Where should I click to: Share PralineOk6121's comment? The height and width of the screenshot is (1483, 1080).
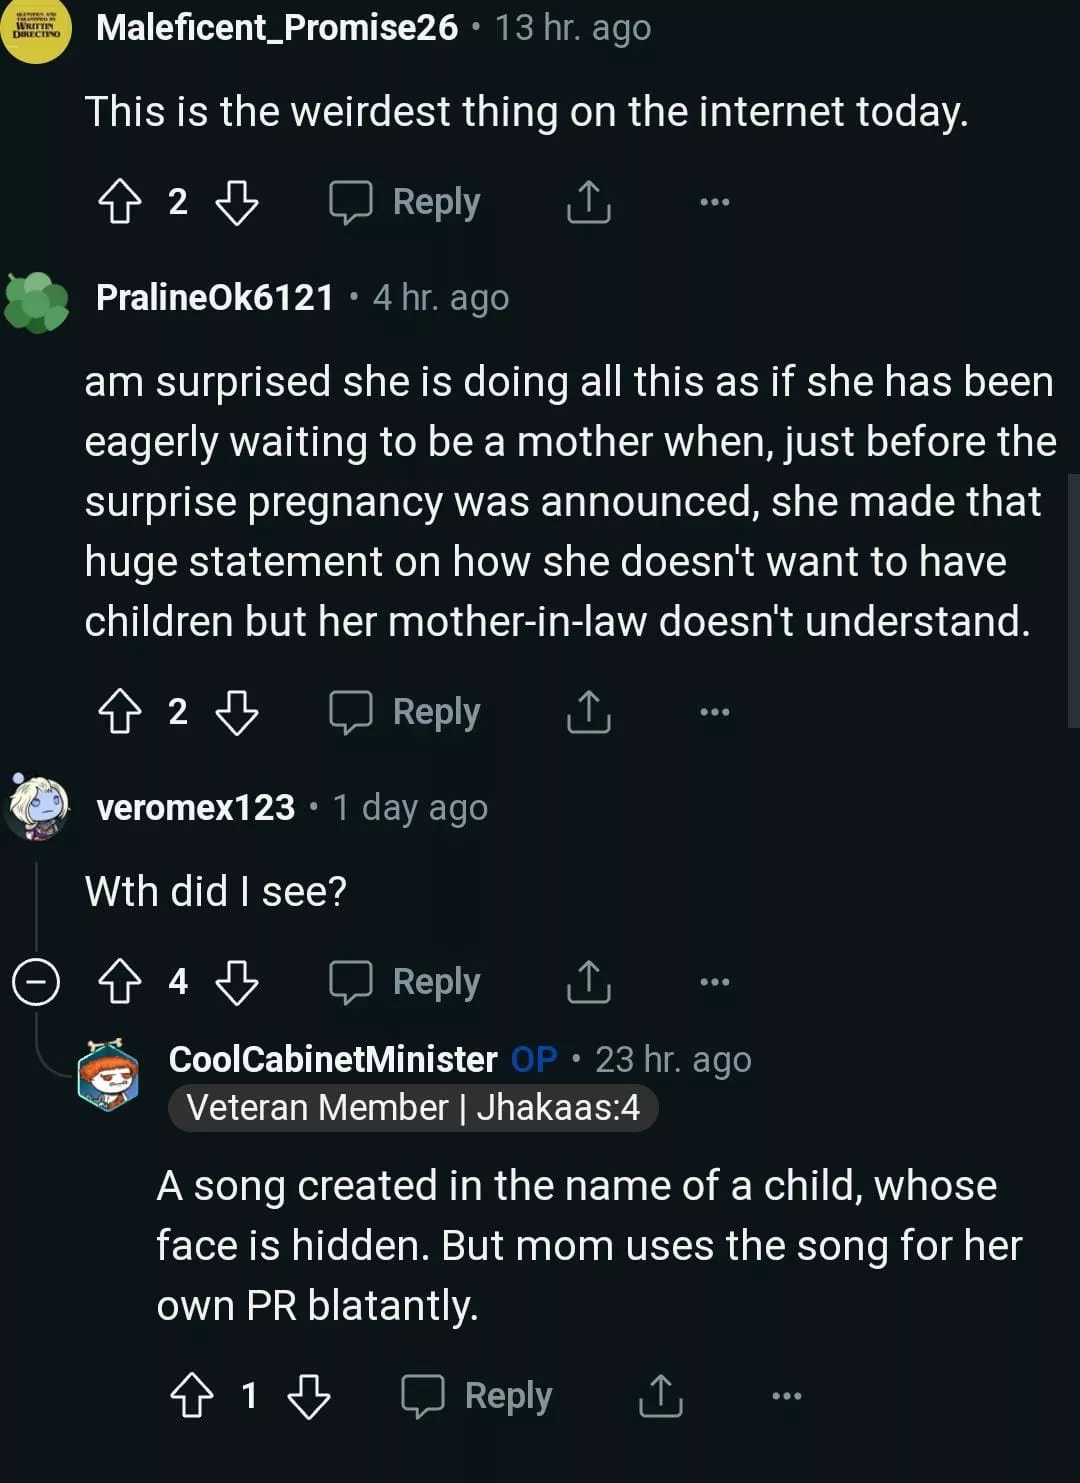tap(588, 712)
